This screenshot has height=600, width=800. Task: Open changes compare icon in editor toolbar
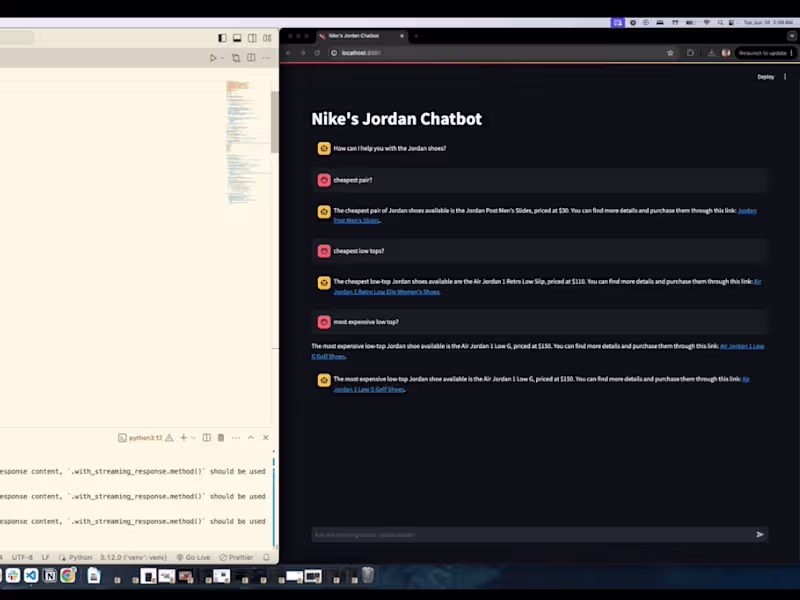(236, 58)
